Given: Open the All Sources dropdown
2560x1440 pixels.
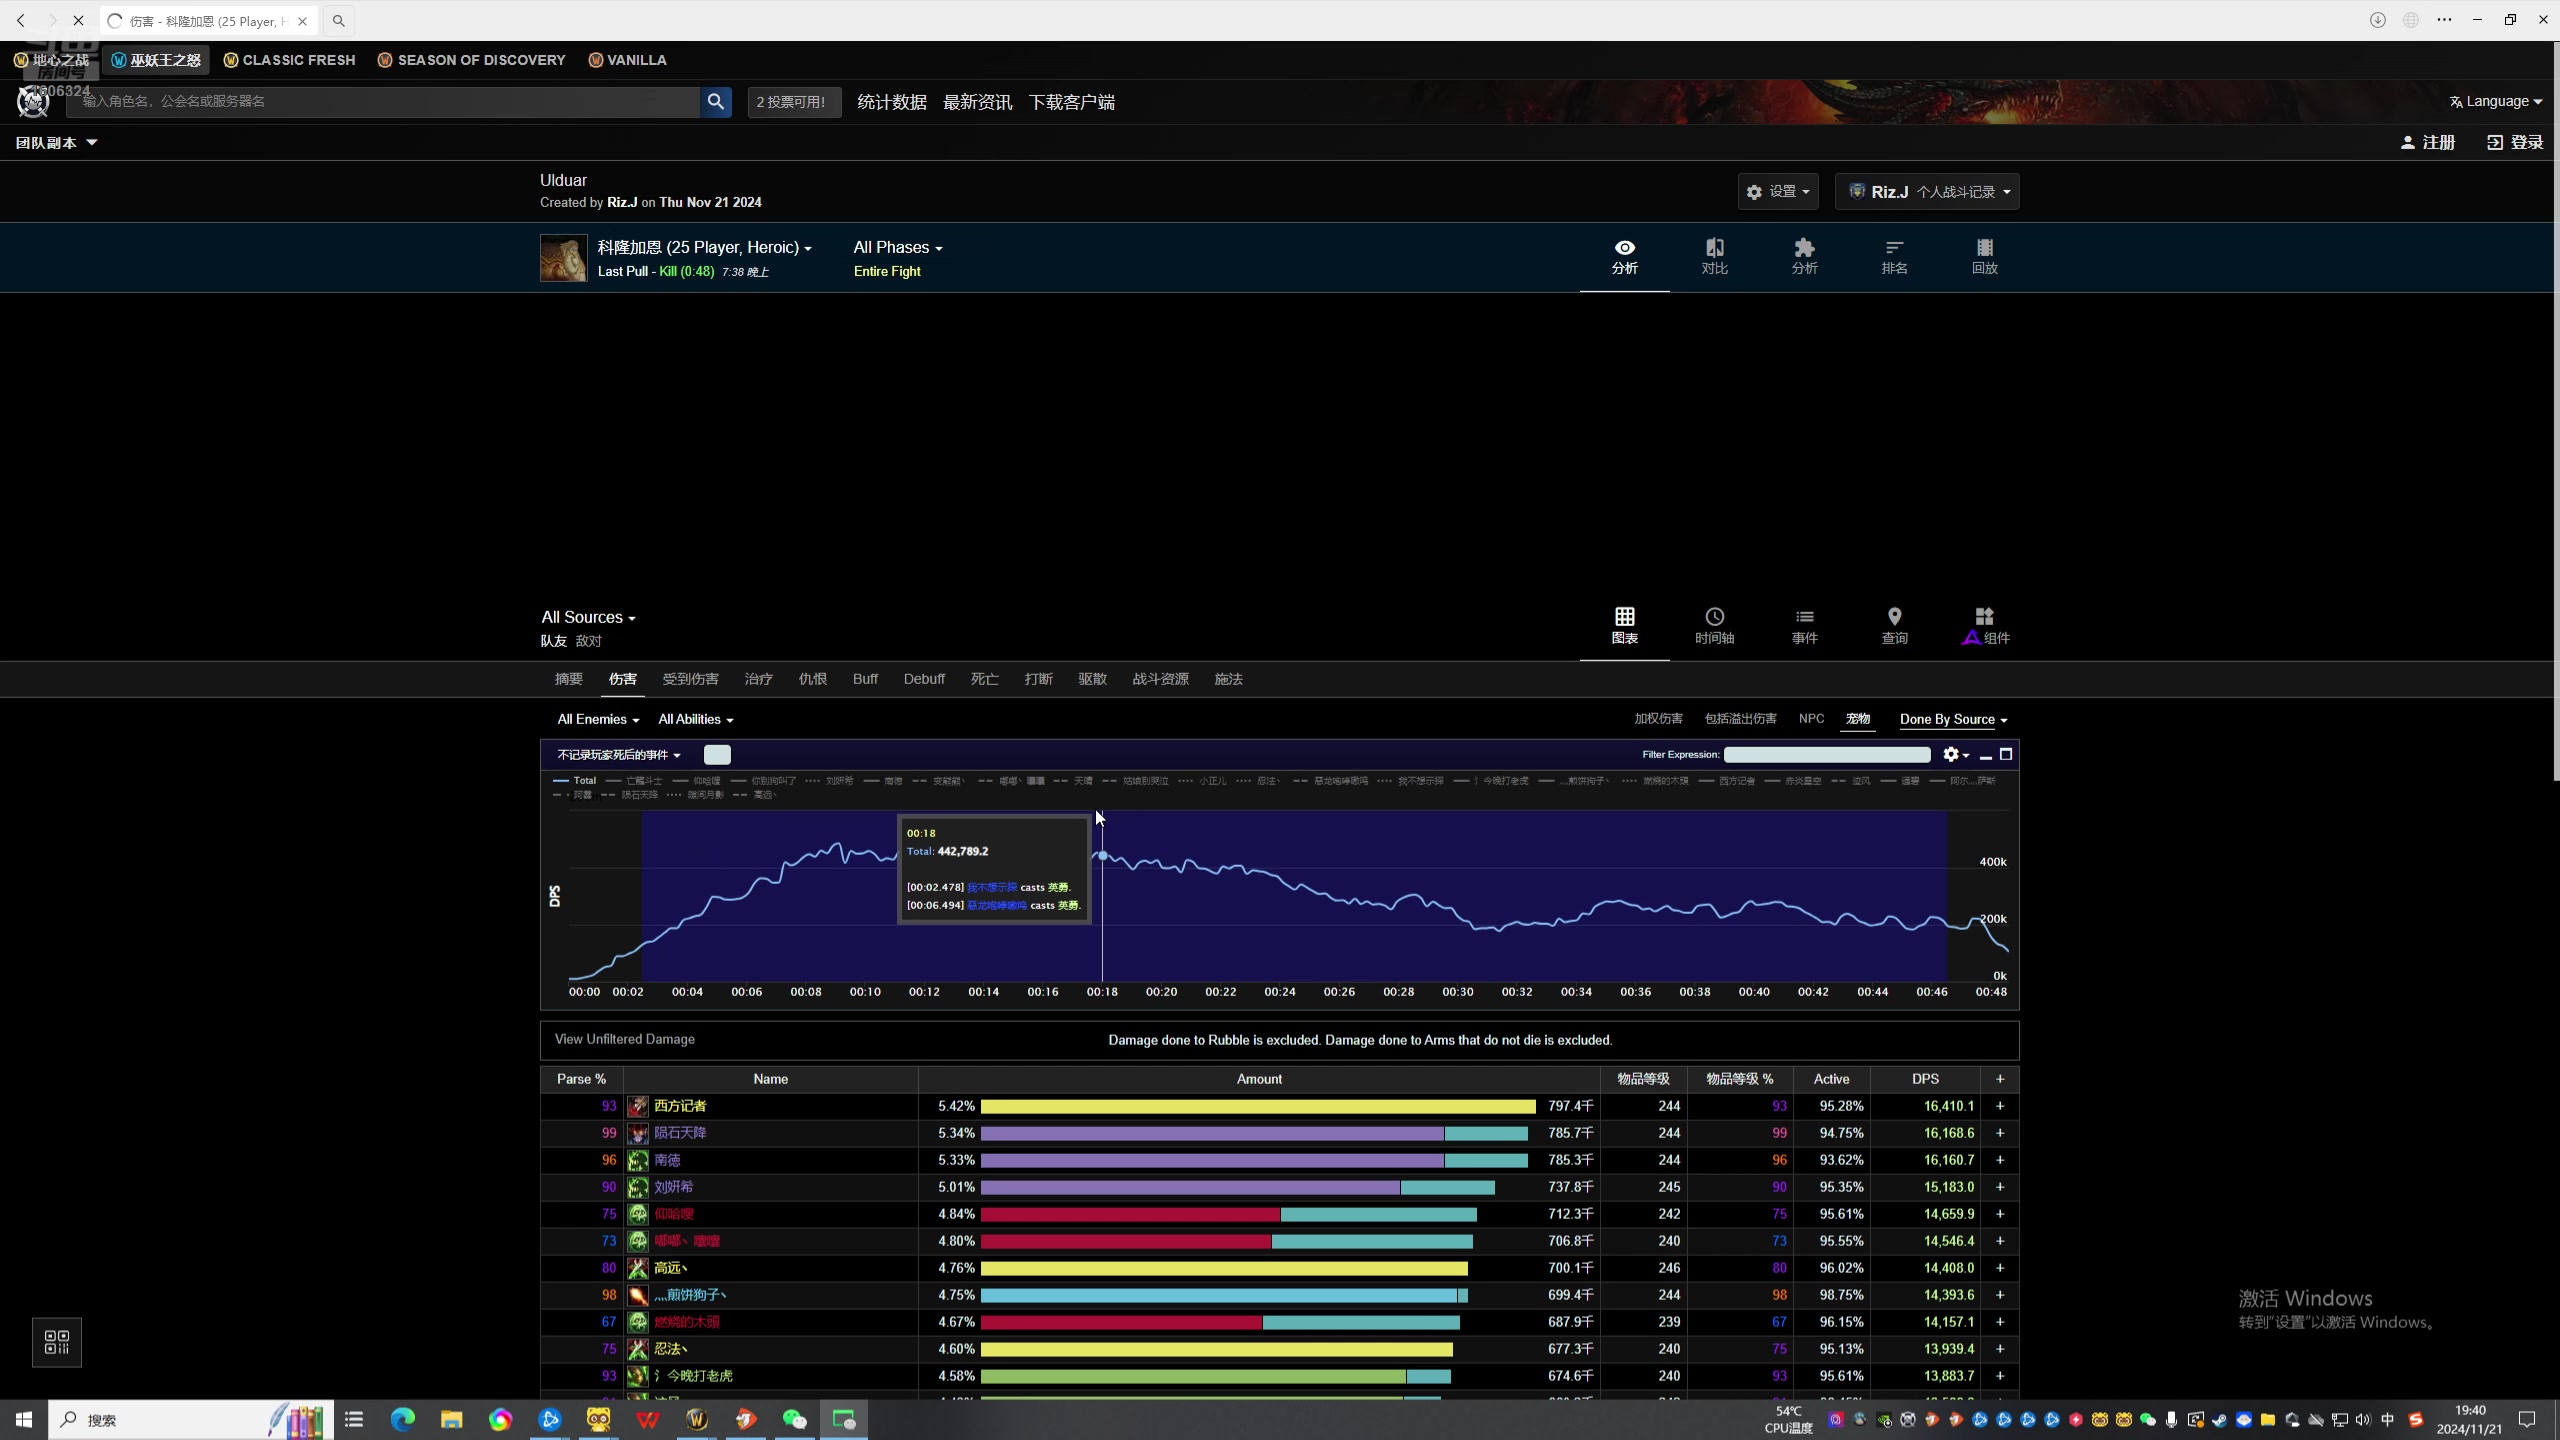Looking at the screenshot, I should (588, 617).
